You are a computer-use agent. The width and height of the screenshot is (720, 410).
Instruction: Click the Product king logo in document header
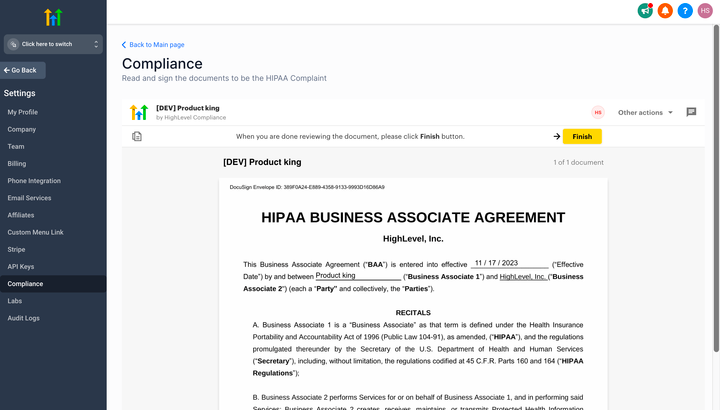pyautogui.click(x=139, y=112)
